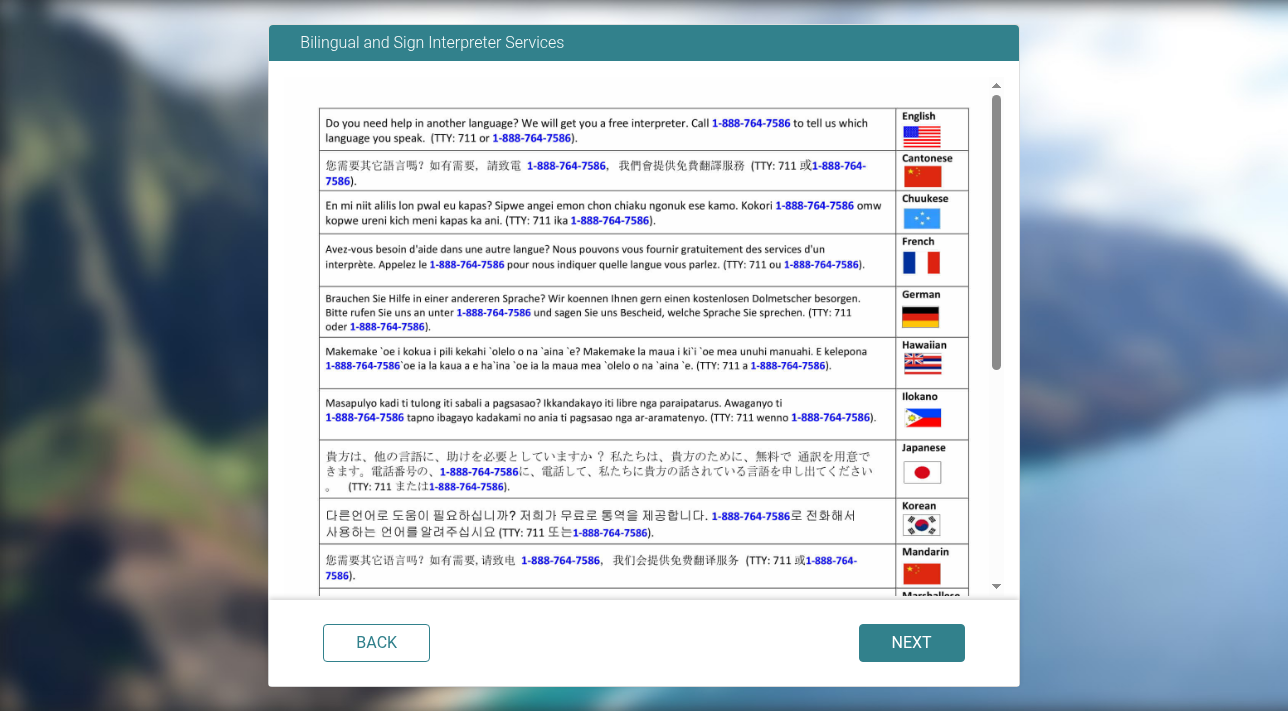Click scrollbar down arrow
The image size is (1288, 711).
tap(996, 586)
